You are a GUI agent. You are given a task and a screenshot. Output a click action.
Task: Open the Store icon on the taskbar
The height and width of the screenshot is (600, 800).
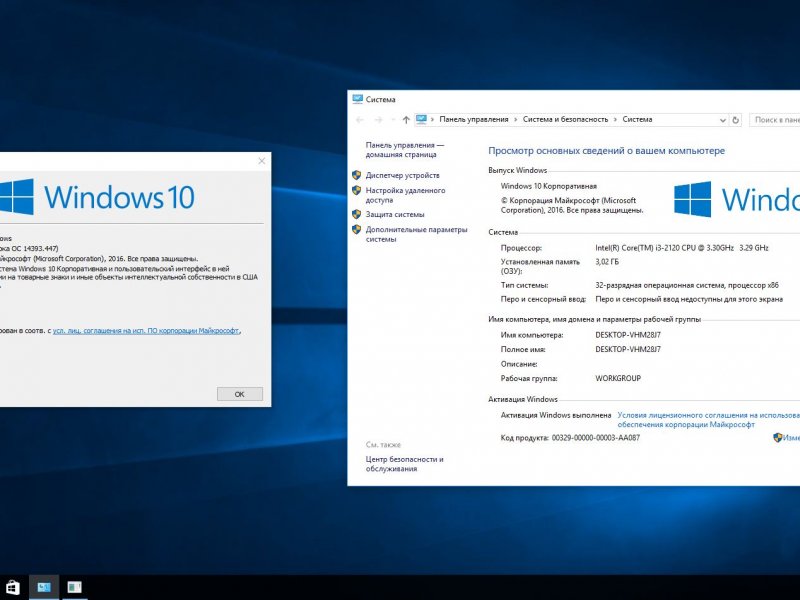click(x=13, y=587)
